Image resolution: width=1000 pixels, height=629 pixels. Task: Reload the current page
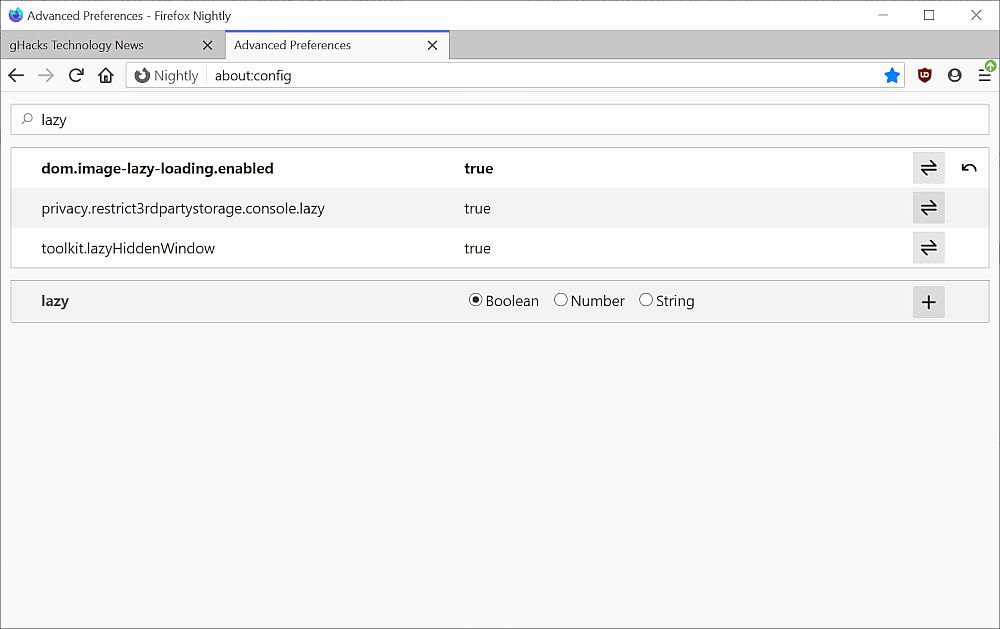tap(76, 75)
